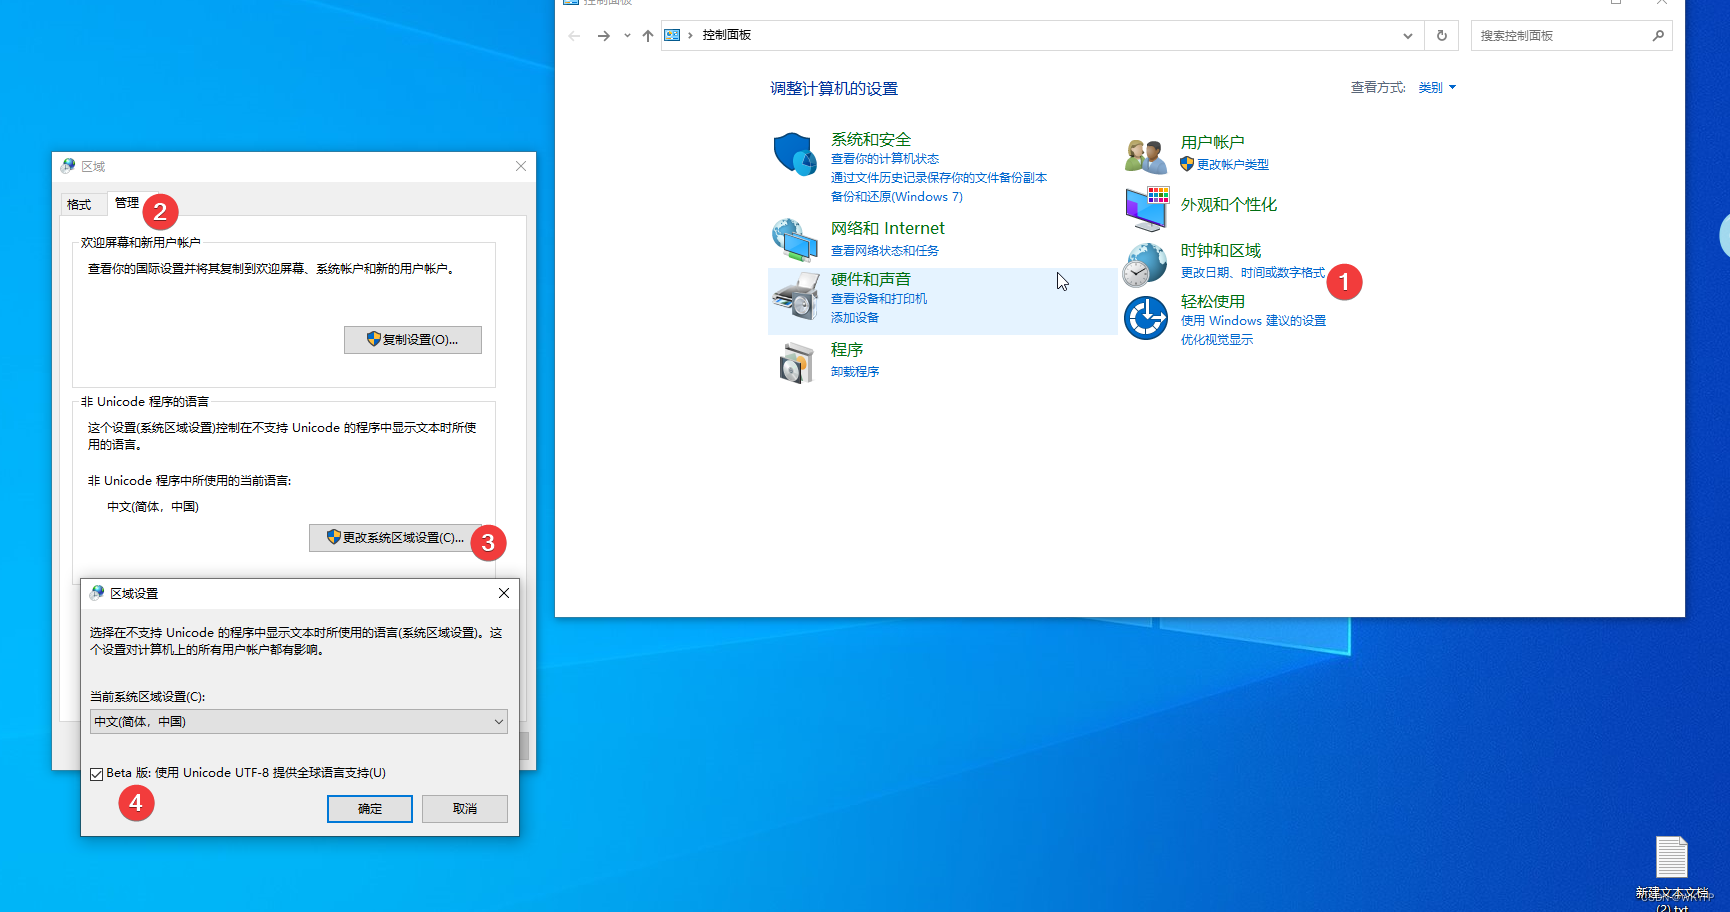The image size is (1730, 912).
Task: Switch to the 格式 tab
Action: [81, 203]
